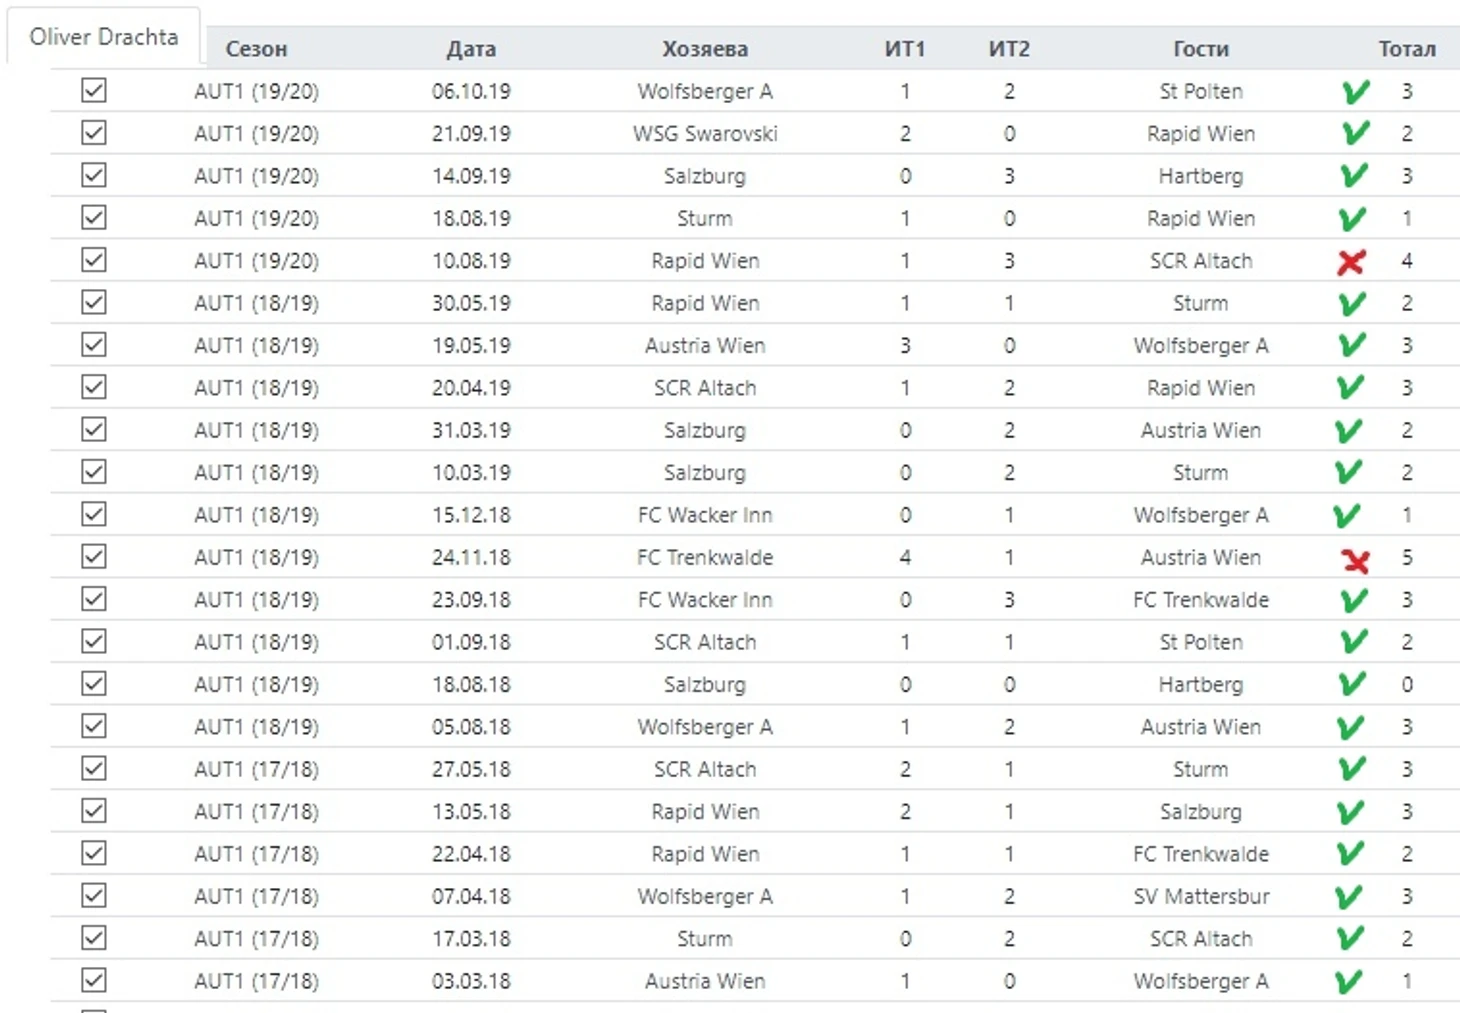Uncheck the 06.10.19 Wolfsberger A row
Image resolution: width=1460 pixels, height=1013 pixels.
94,91
